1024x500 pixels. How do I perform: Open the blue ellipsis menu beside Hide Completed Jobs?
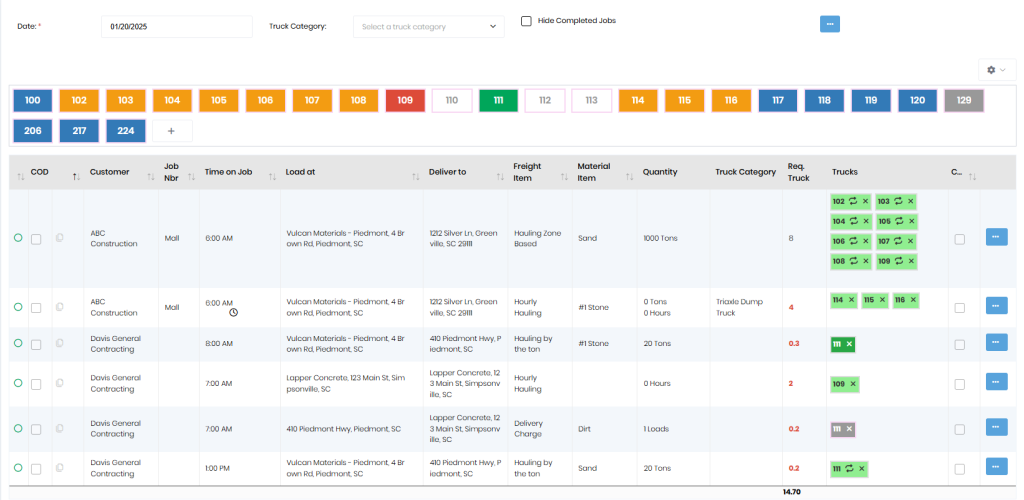click(829, 24)
